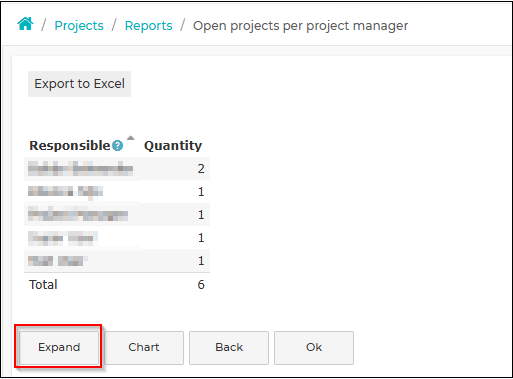Select first row with quantity 2

point(117,169)
